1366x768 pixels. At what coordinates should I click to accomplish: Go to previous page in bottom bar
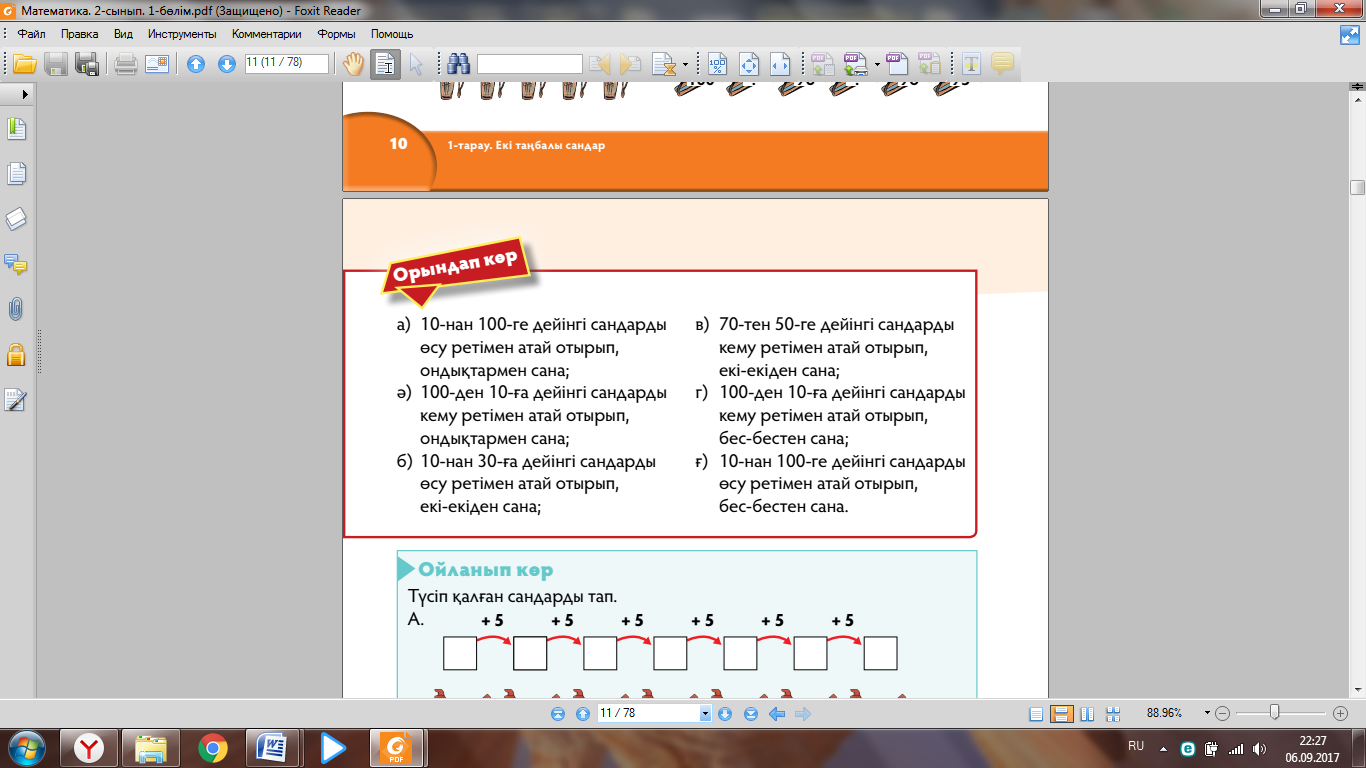583,714
